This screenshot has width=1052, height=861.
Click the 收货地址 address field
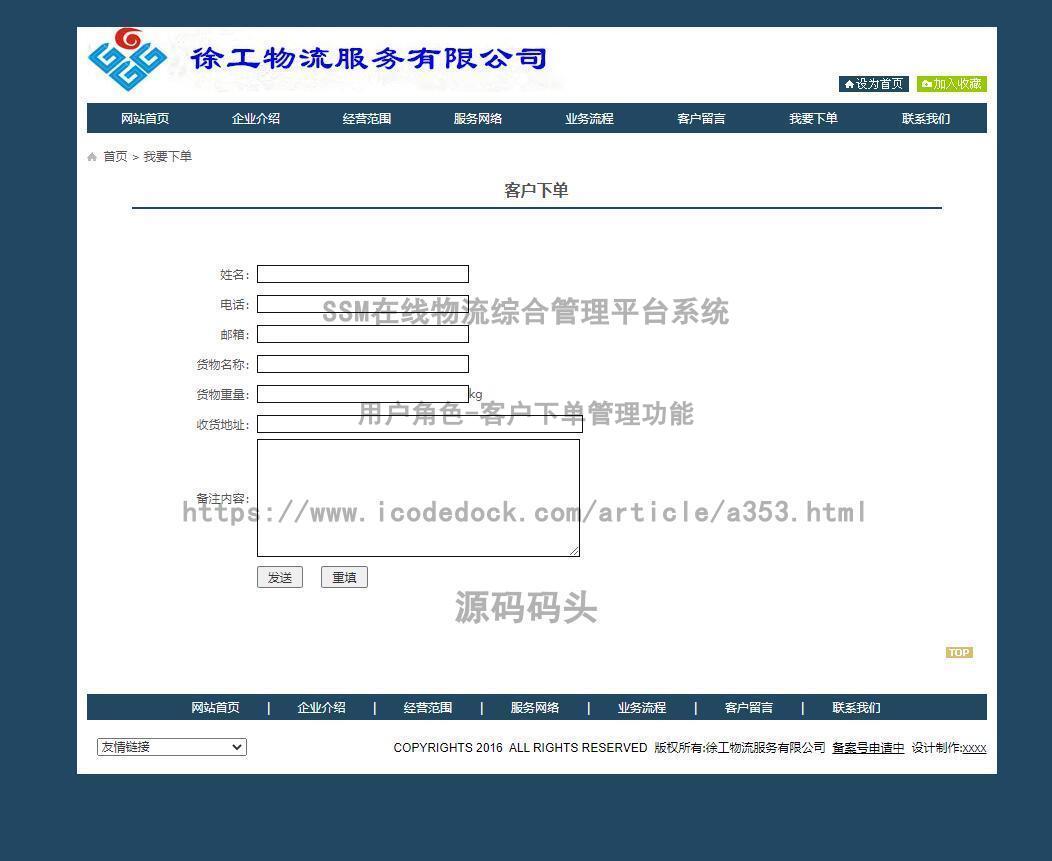(x=418, y=424)
